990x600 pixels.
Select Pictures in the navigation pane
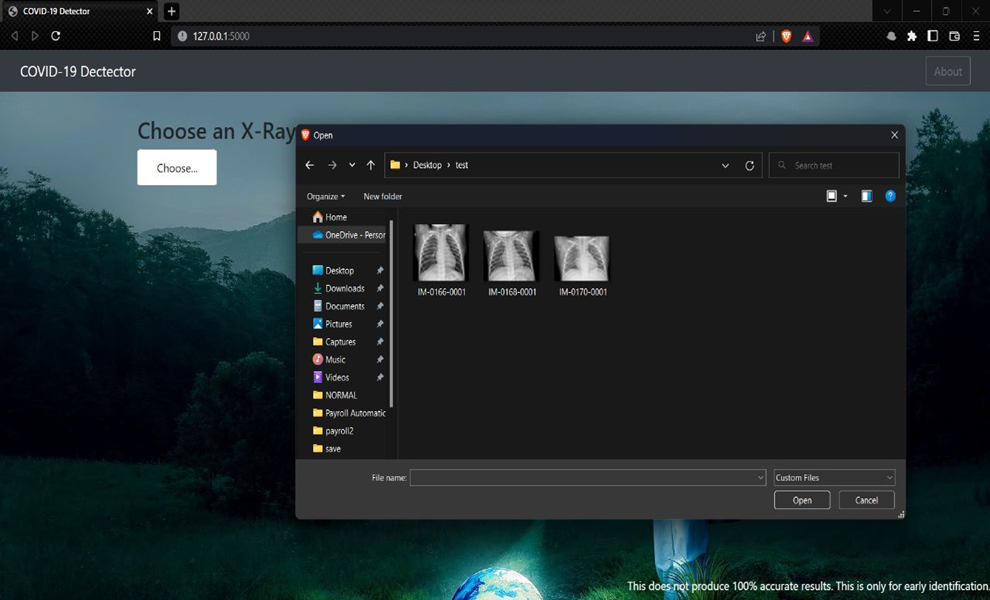click(332, 323)
